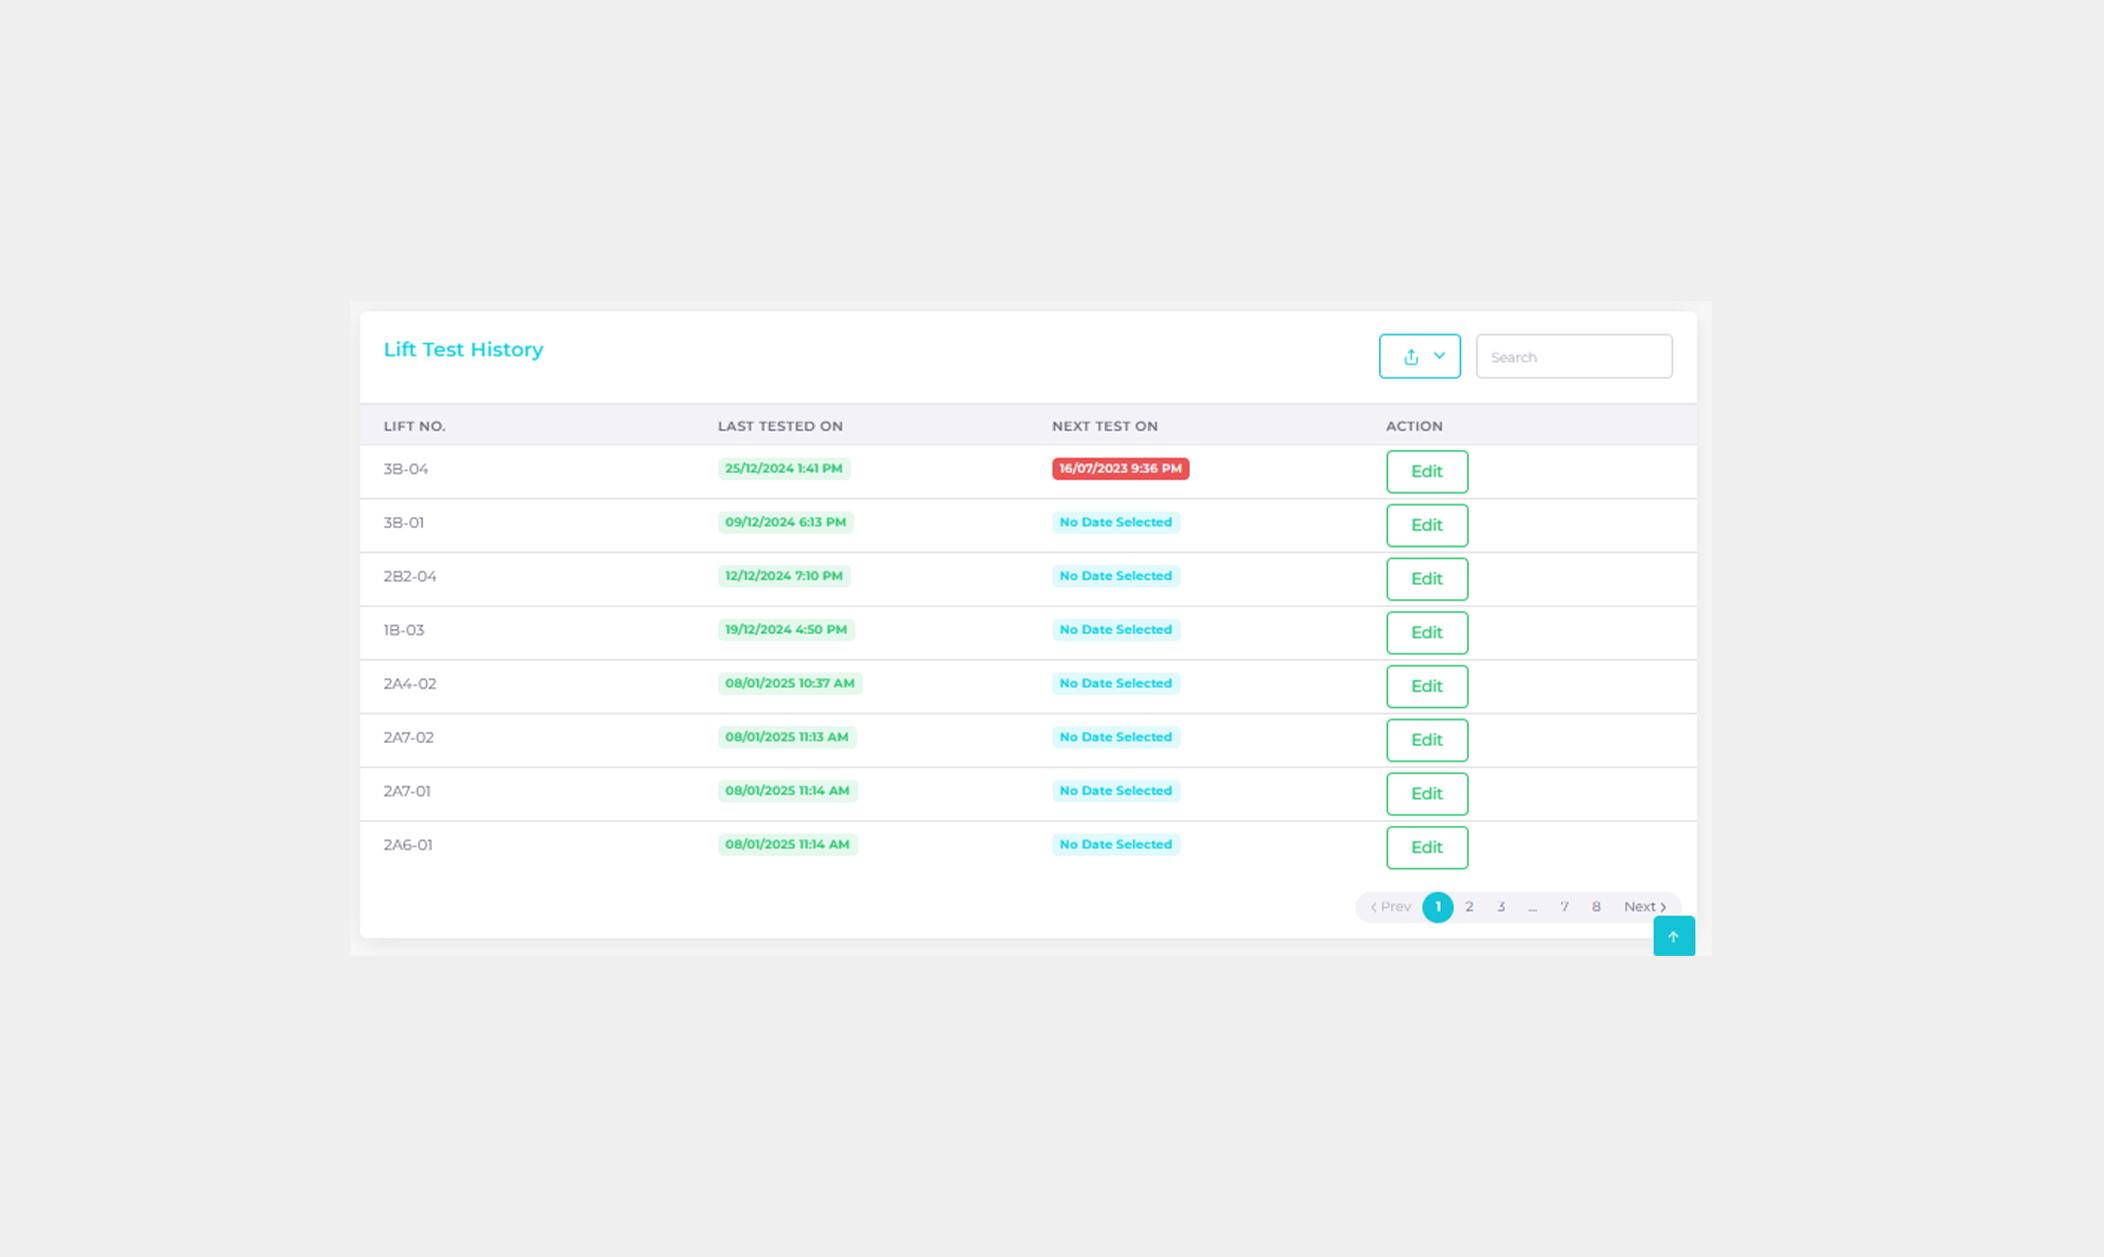Edit lift 2A7-02 entry
The image size is (2104, 1257).
click(x=1426, y=740)
